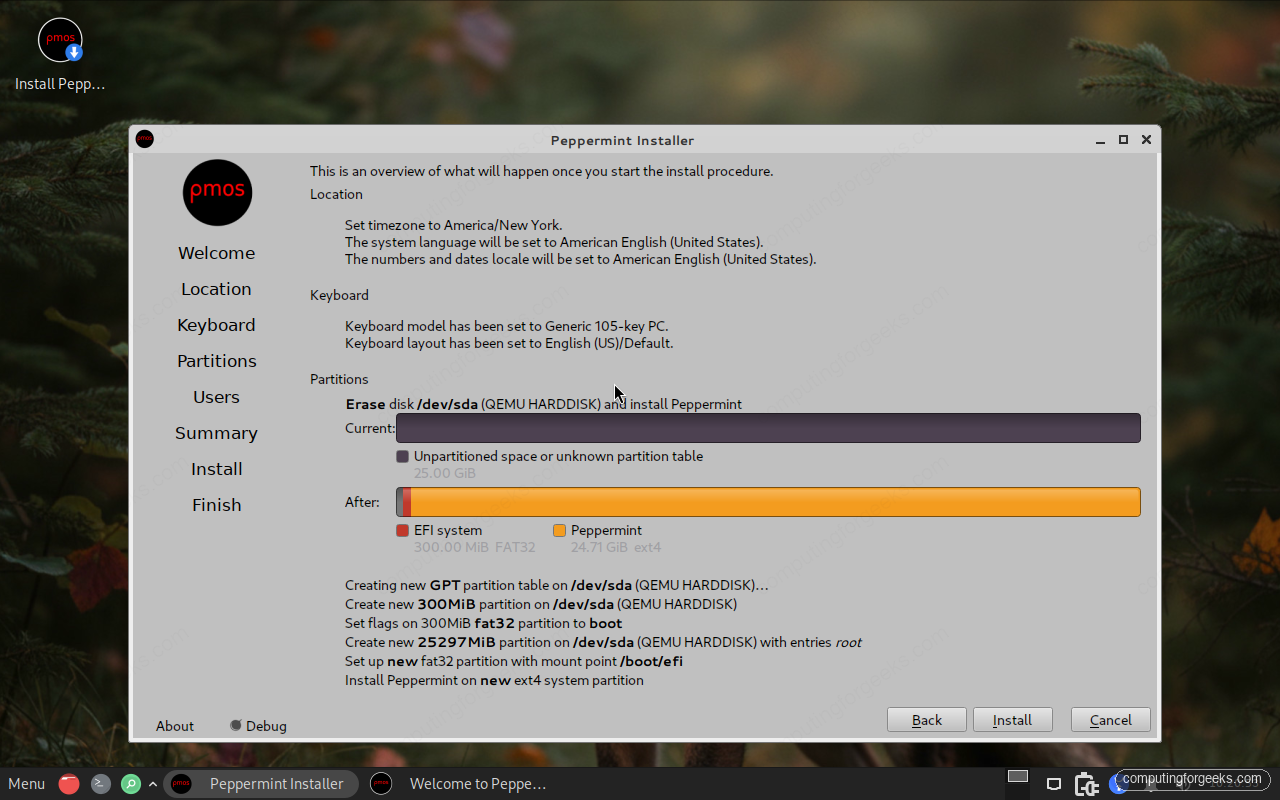Switch to Peppermint Installer taskbar window
1280x800 pixels.
[x=262, y=784]
